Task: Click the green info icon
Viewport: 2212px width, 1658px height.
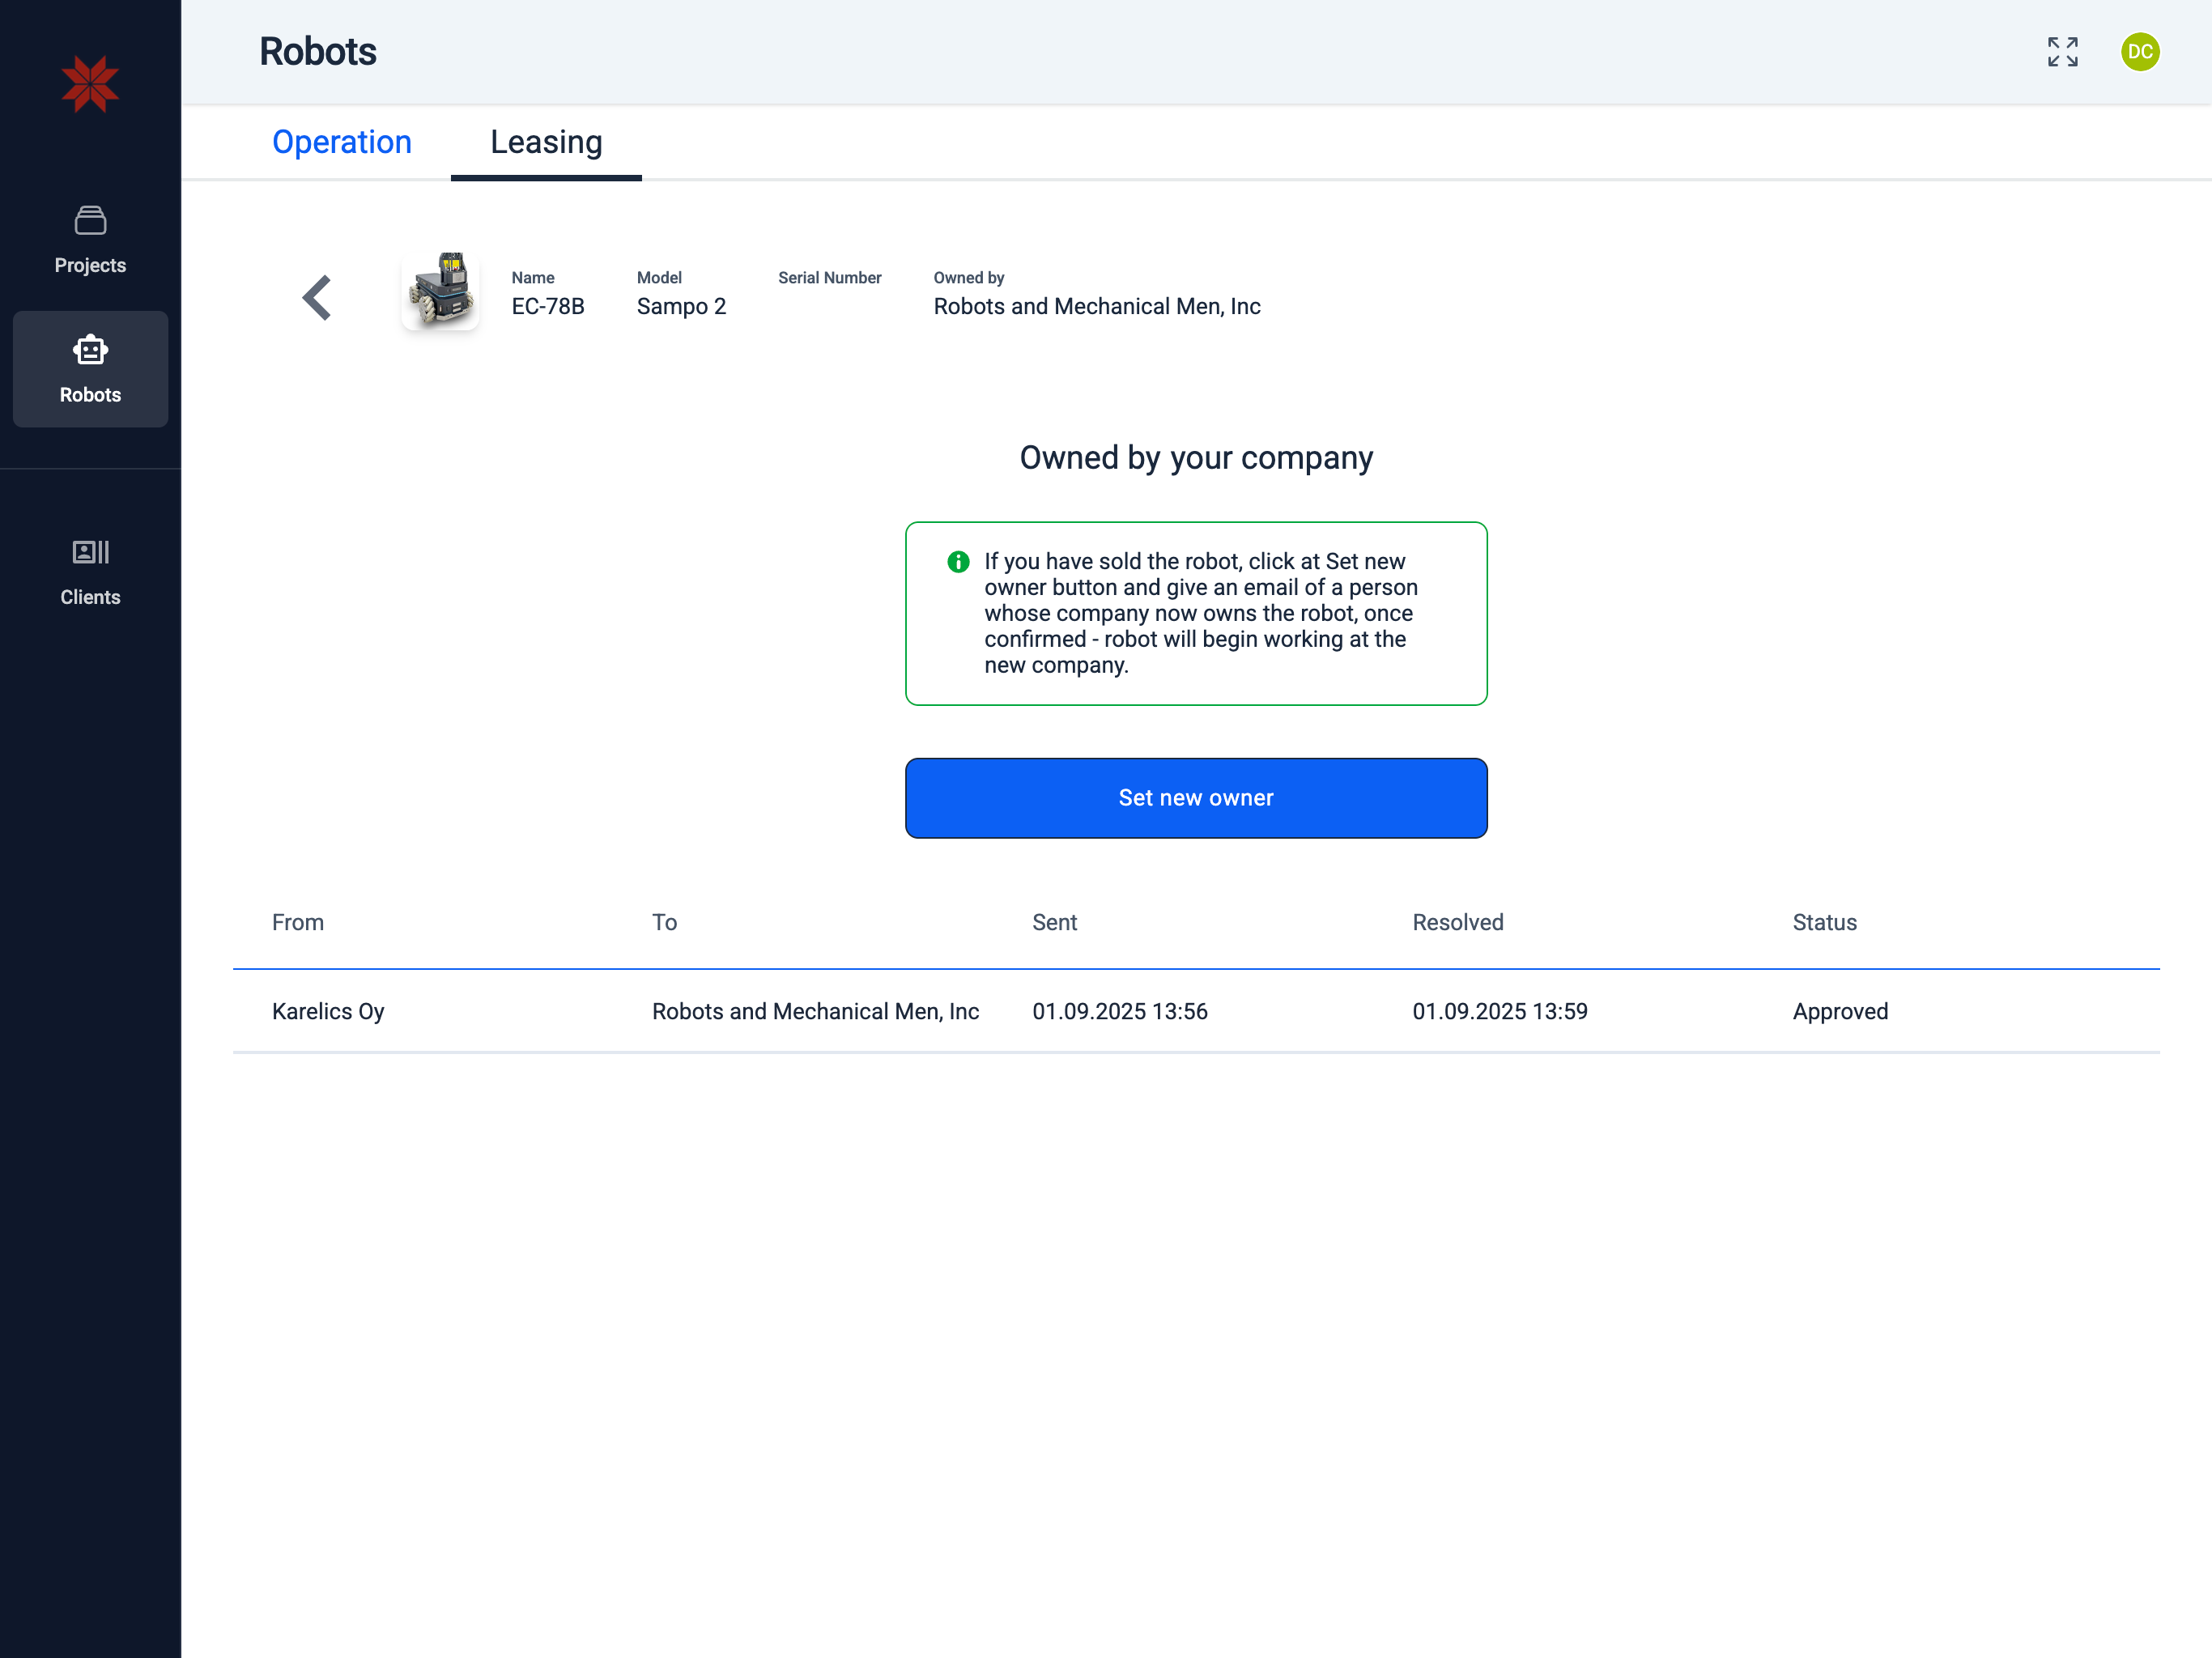Action: 958,562
